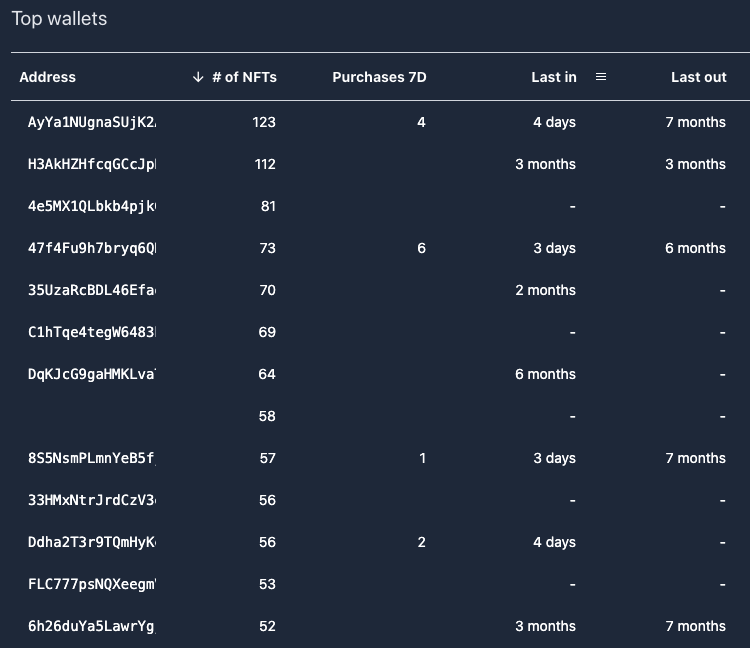The image size is (750, 648).
Task: Select the 70 NFT count cell
Action: click(267, 290)
